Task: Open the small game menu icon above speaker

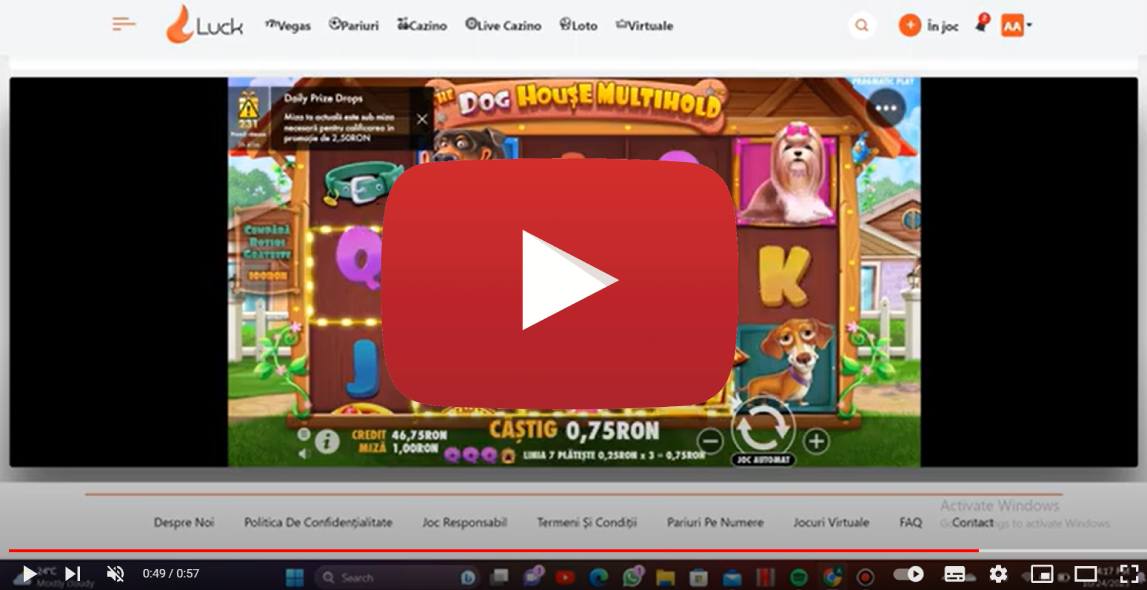Action: (x=304, y=434)
